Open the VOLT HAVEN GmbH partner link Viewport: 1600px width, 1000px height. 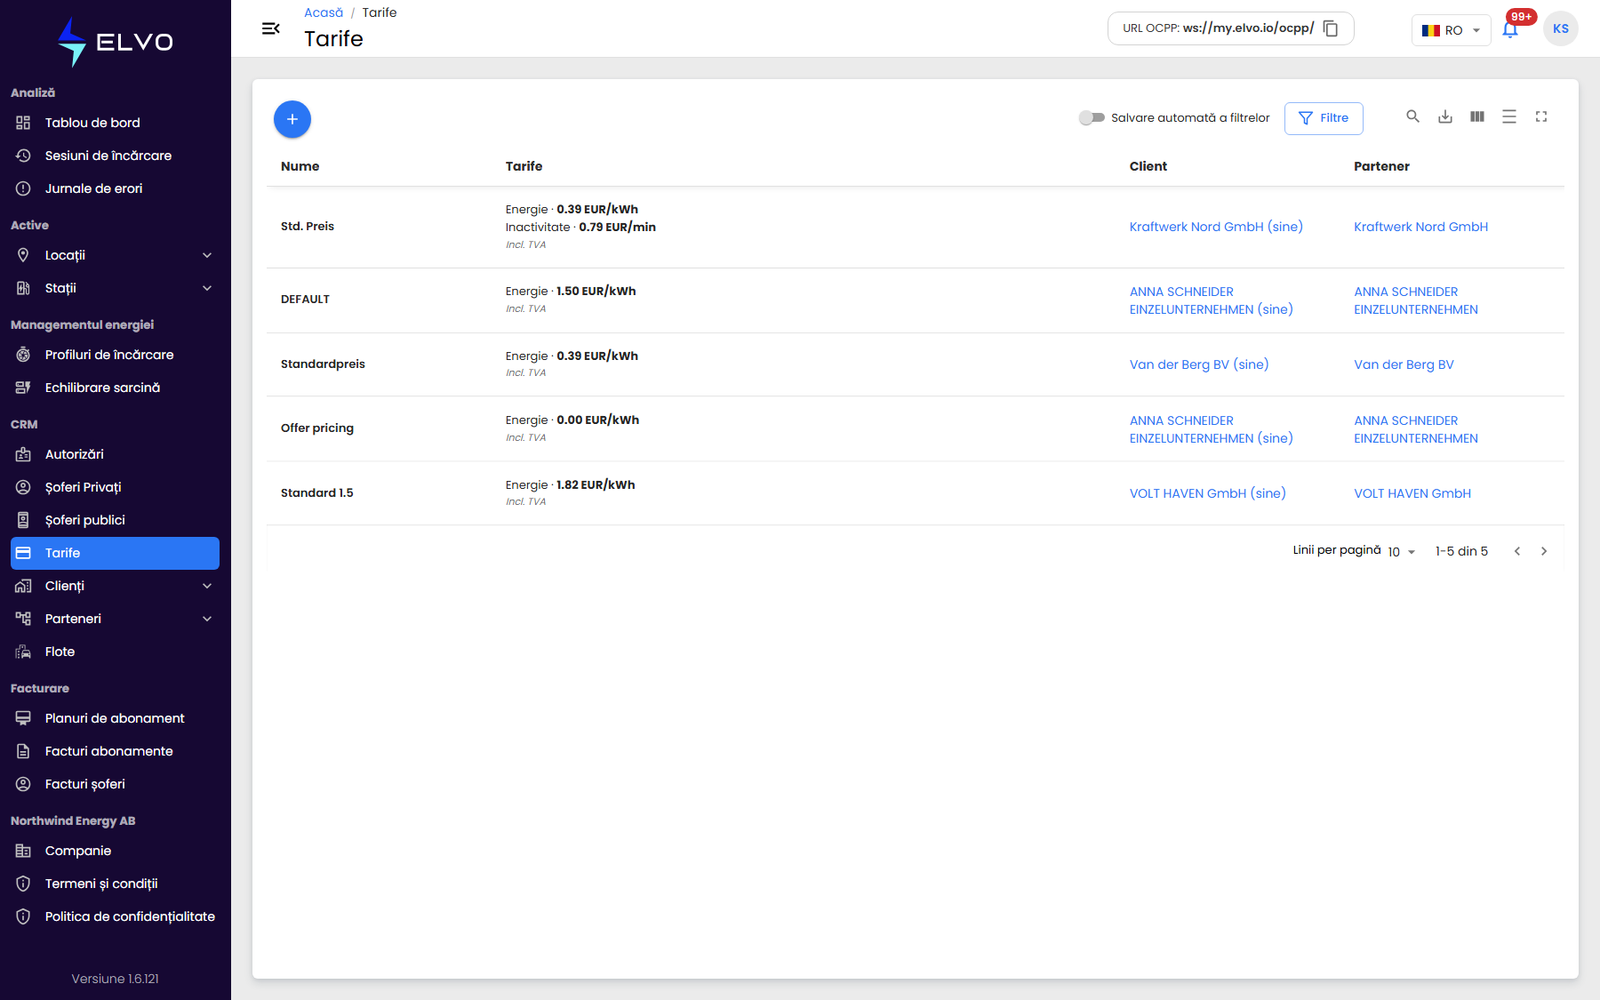(1412, 493)
